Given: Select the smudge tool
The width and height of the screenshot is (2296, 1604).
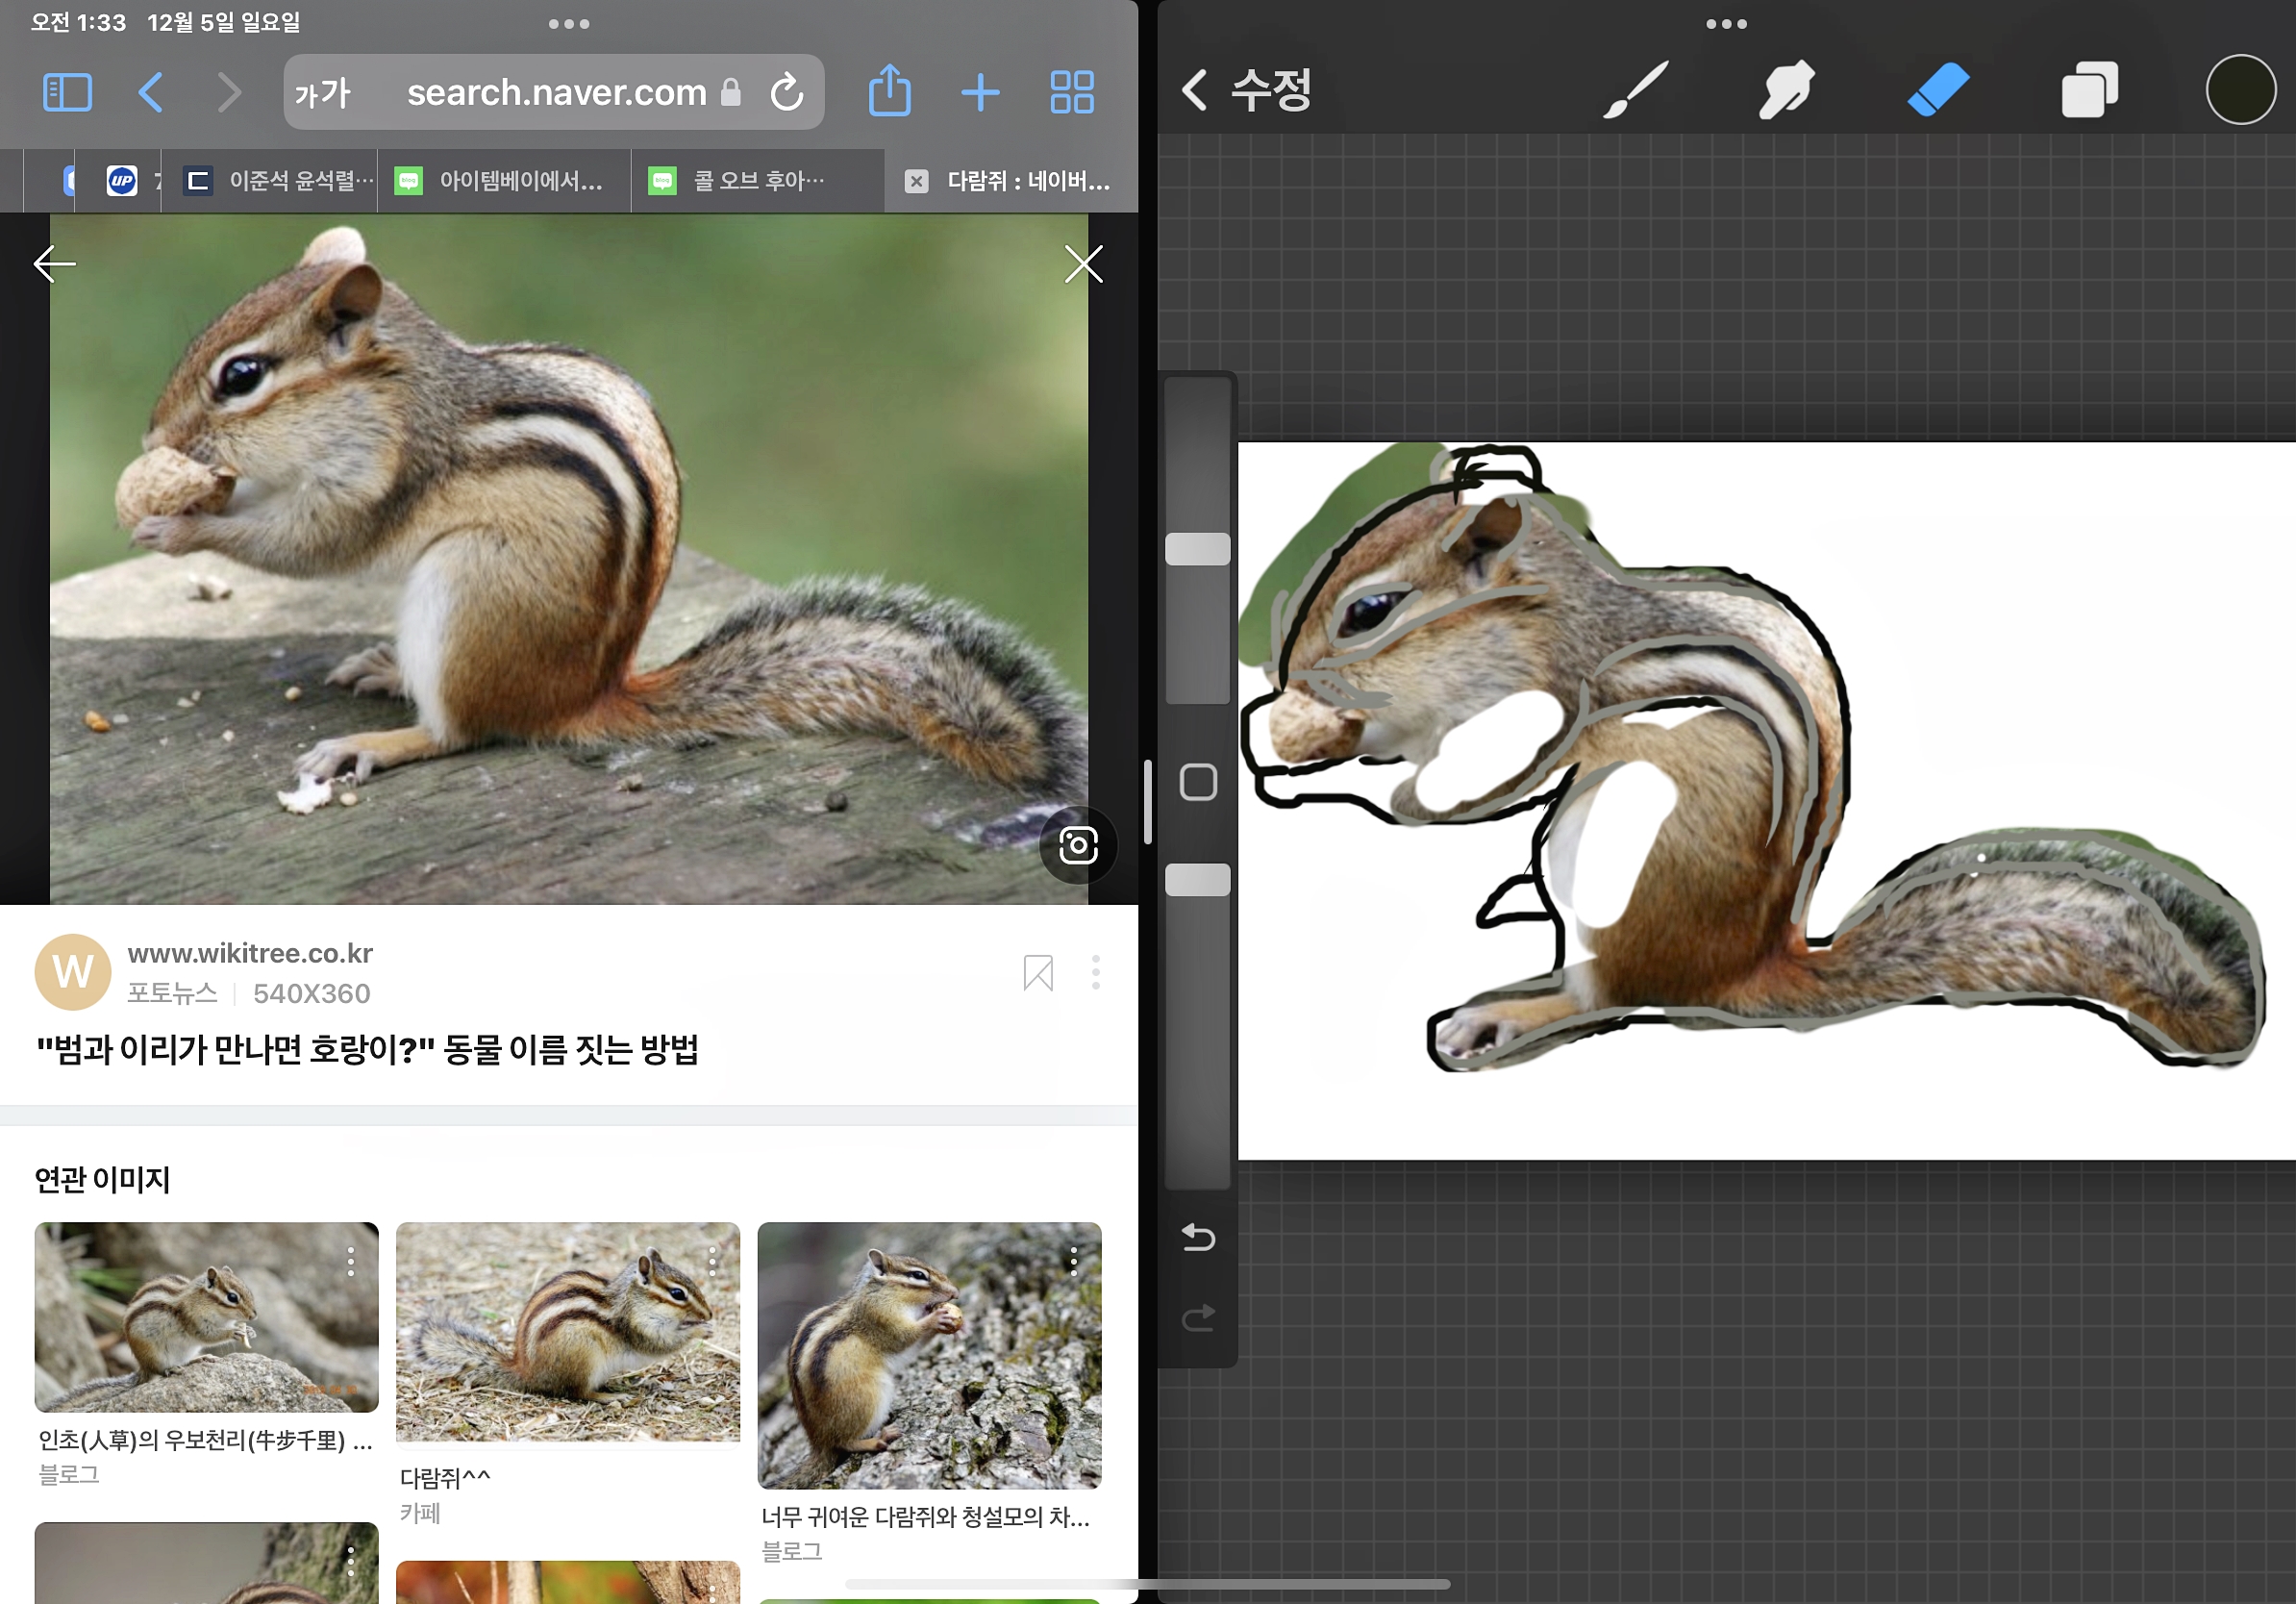Looking at the screenshot, I should pyautogui.click(x=1786, y=90).
